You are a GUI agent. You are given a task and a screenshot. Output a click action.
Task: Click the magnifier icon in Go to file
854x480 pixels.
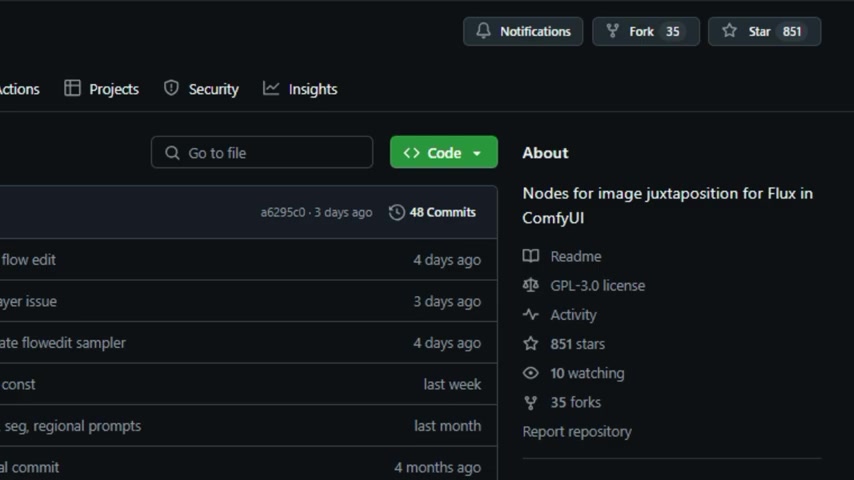pyautogui.click(x=172, y=153)
